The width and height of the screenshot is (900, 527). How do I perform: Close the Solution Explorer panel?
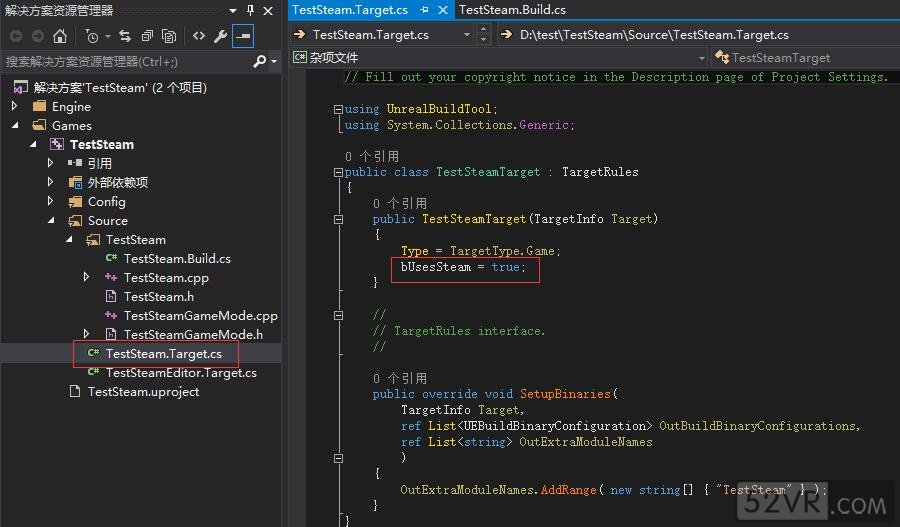[x=268, y=10]
